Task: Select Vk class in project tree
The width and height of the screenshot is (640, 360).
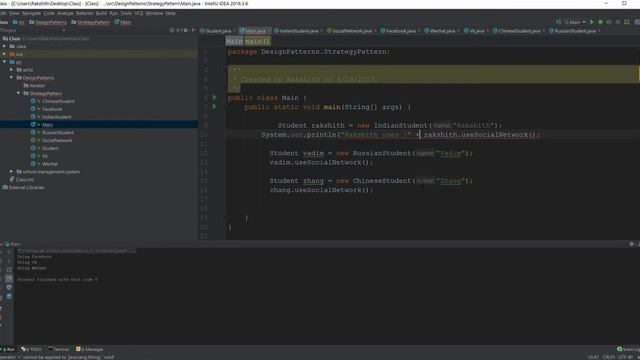Action: (x=44, y=156)
